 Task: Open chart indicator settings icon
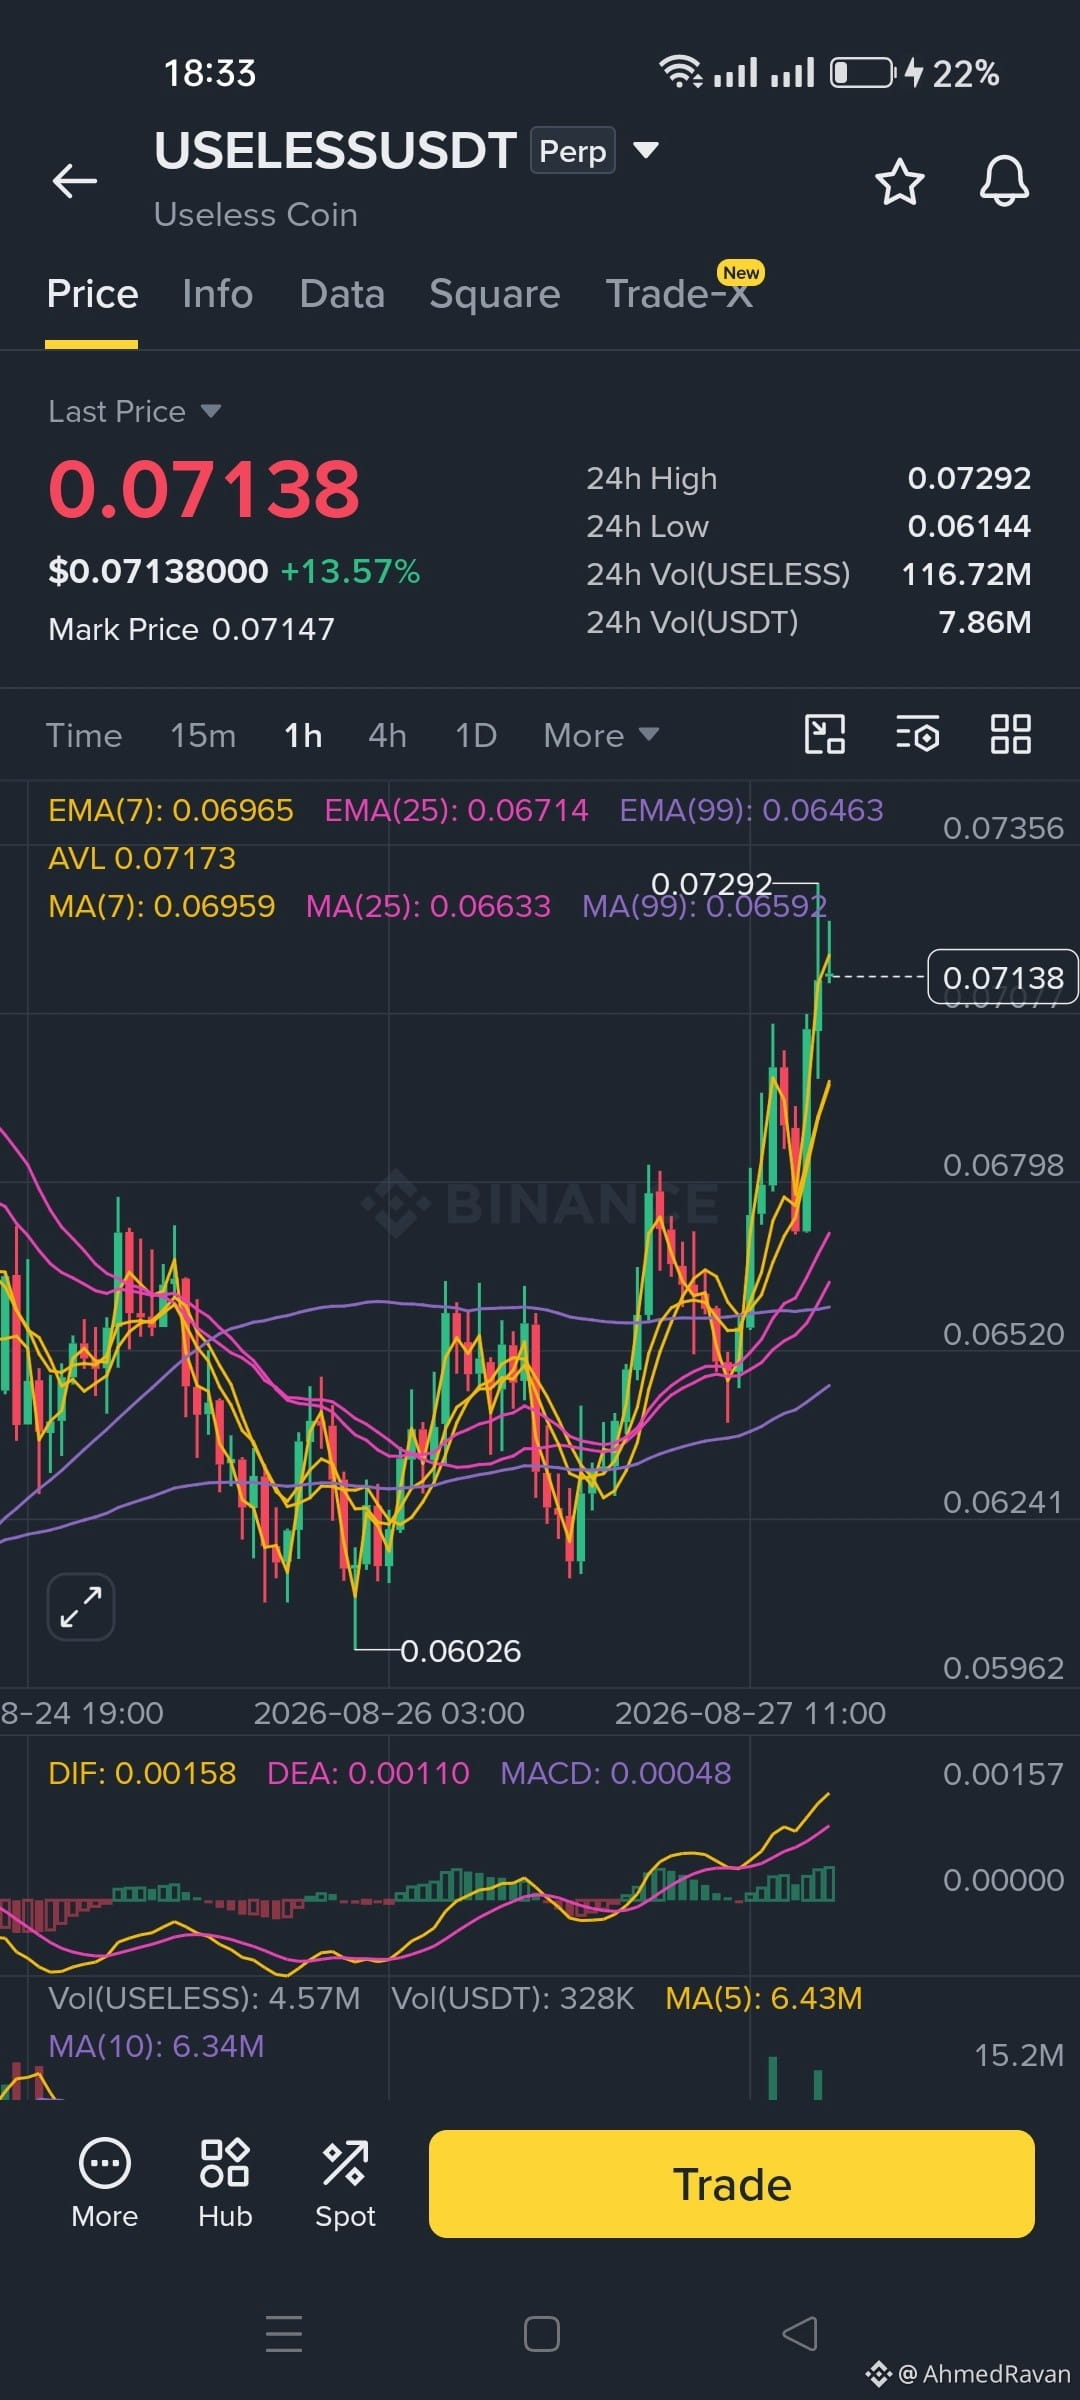coord(917,734)
